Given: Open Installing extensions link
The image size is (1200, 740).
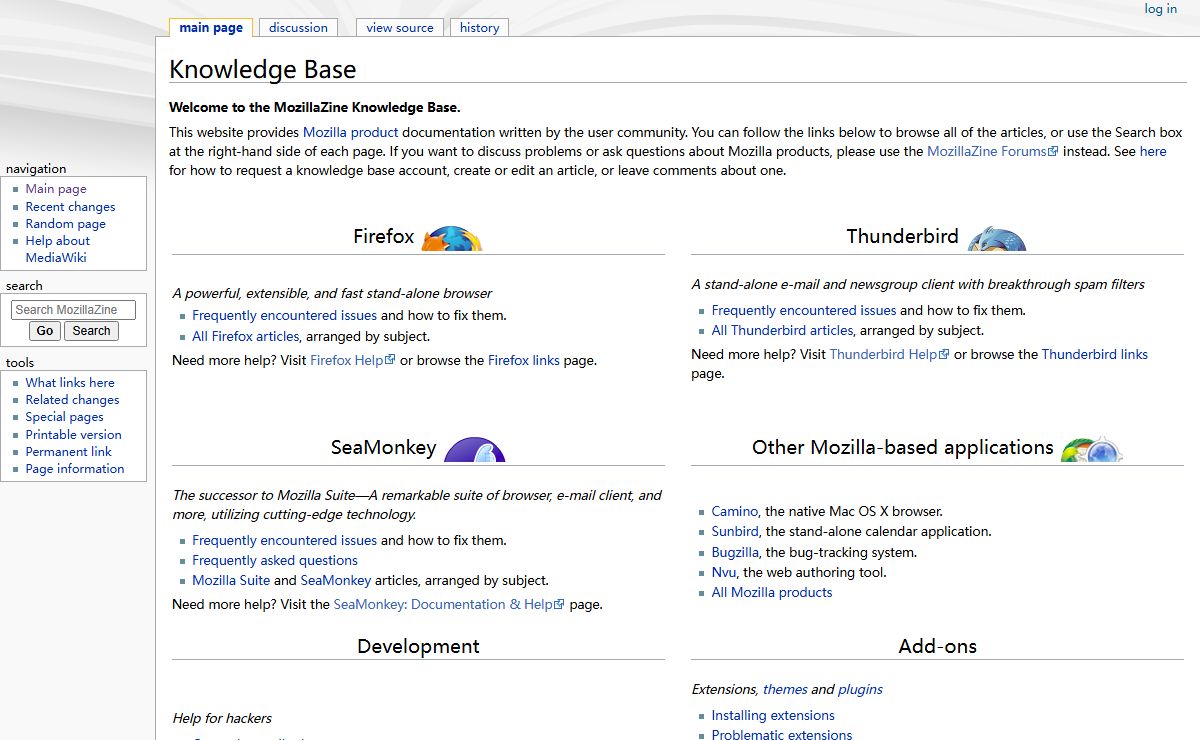Looking at the screenshot, I should point(773,716).
